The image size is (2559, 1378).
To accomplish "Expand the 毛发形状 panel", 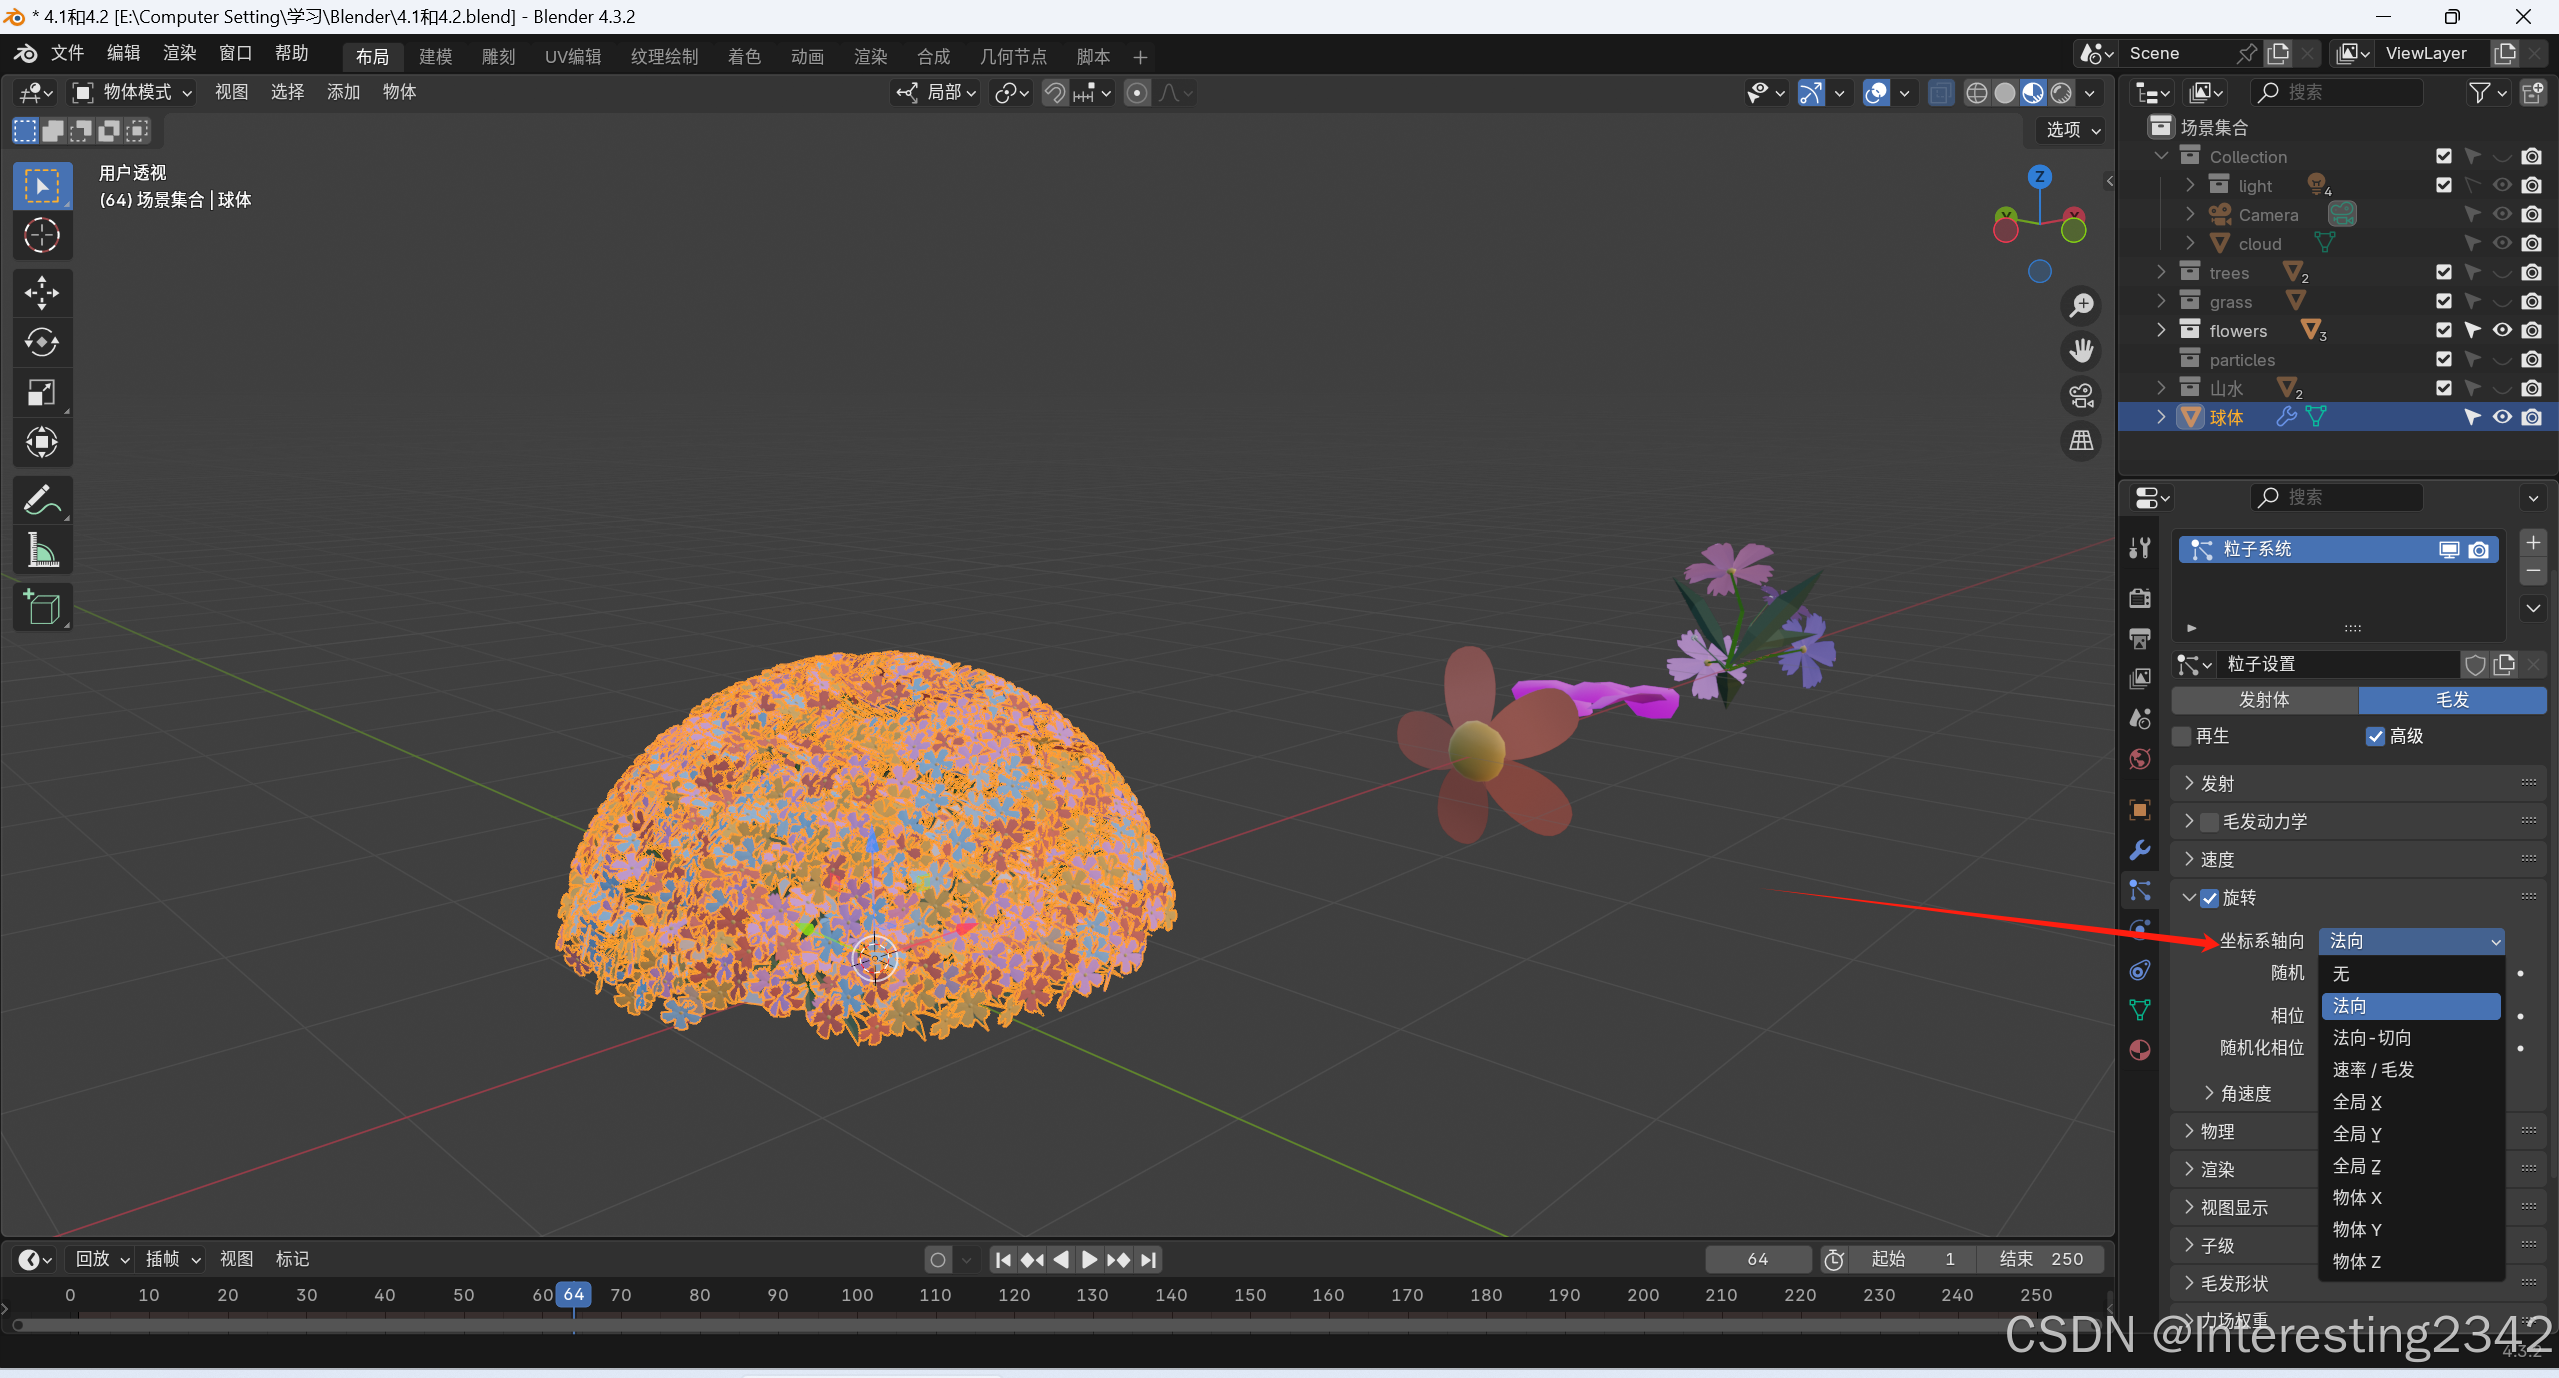I will [2233, 1283].
